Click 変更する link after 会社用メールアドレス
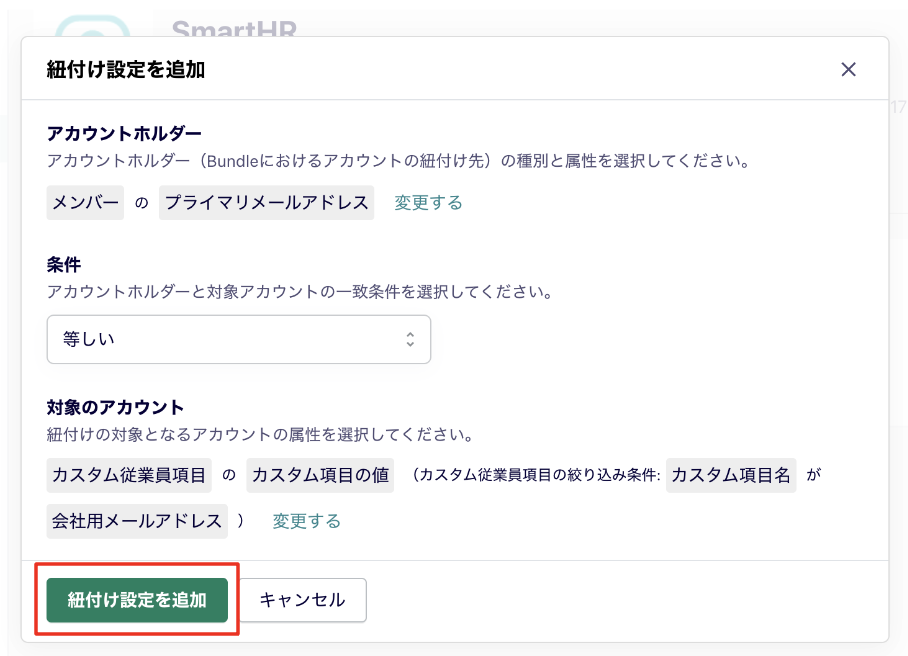908x656 pixels. [306, 521]
